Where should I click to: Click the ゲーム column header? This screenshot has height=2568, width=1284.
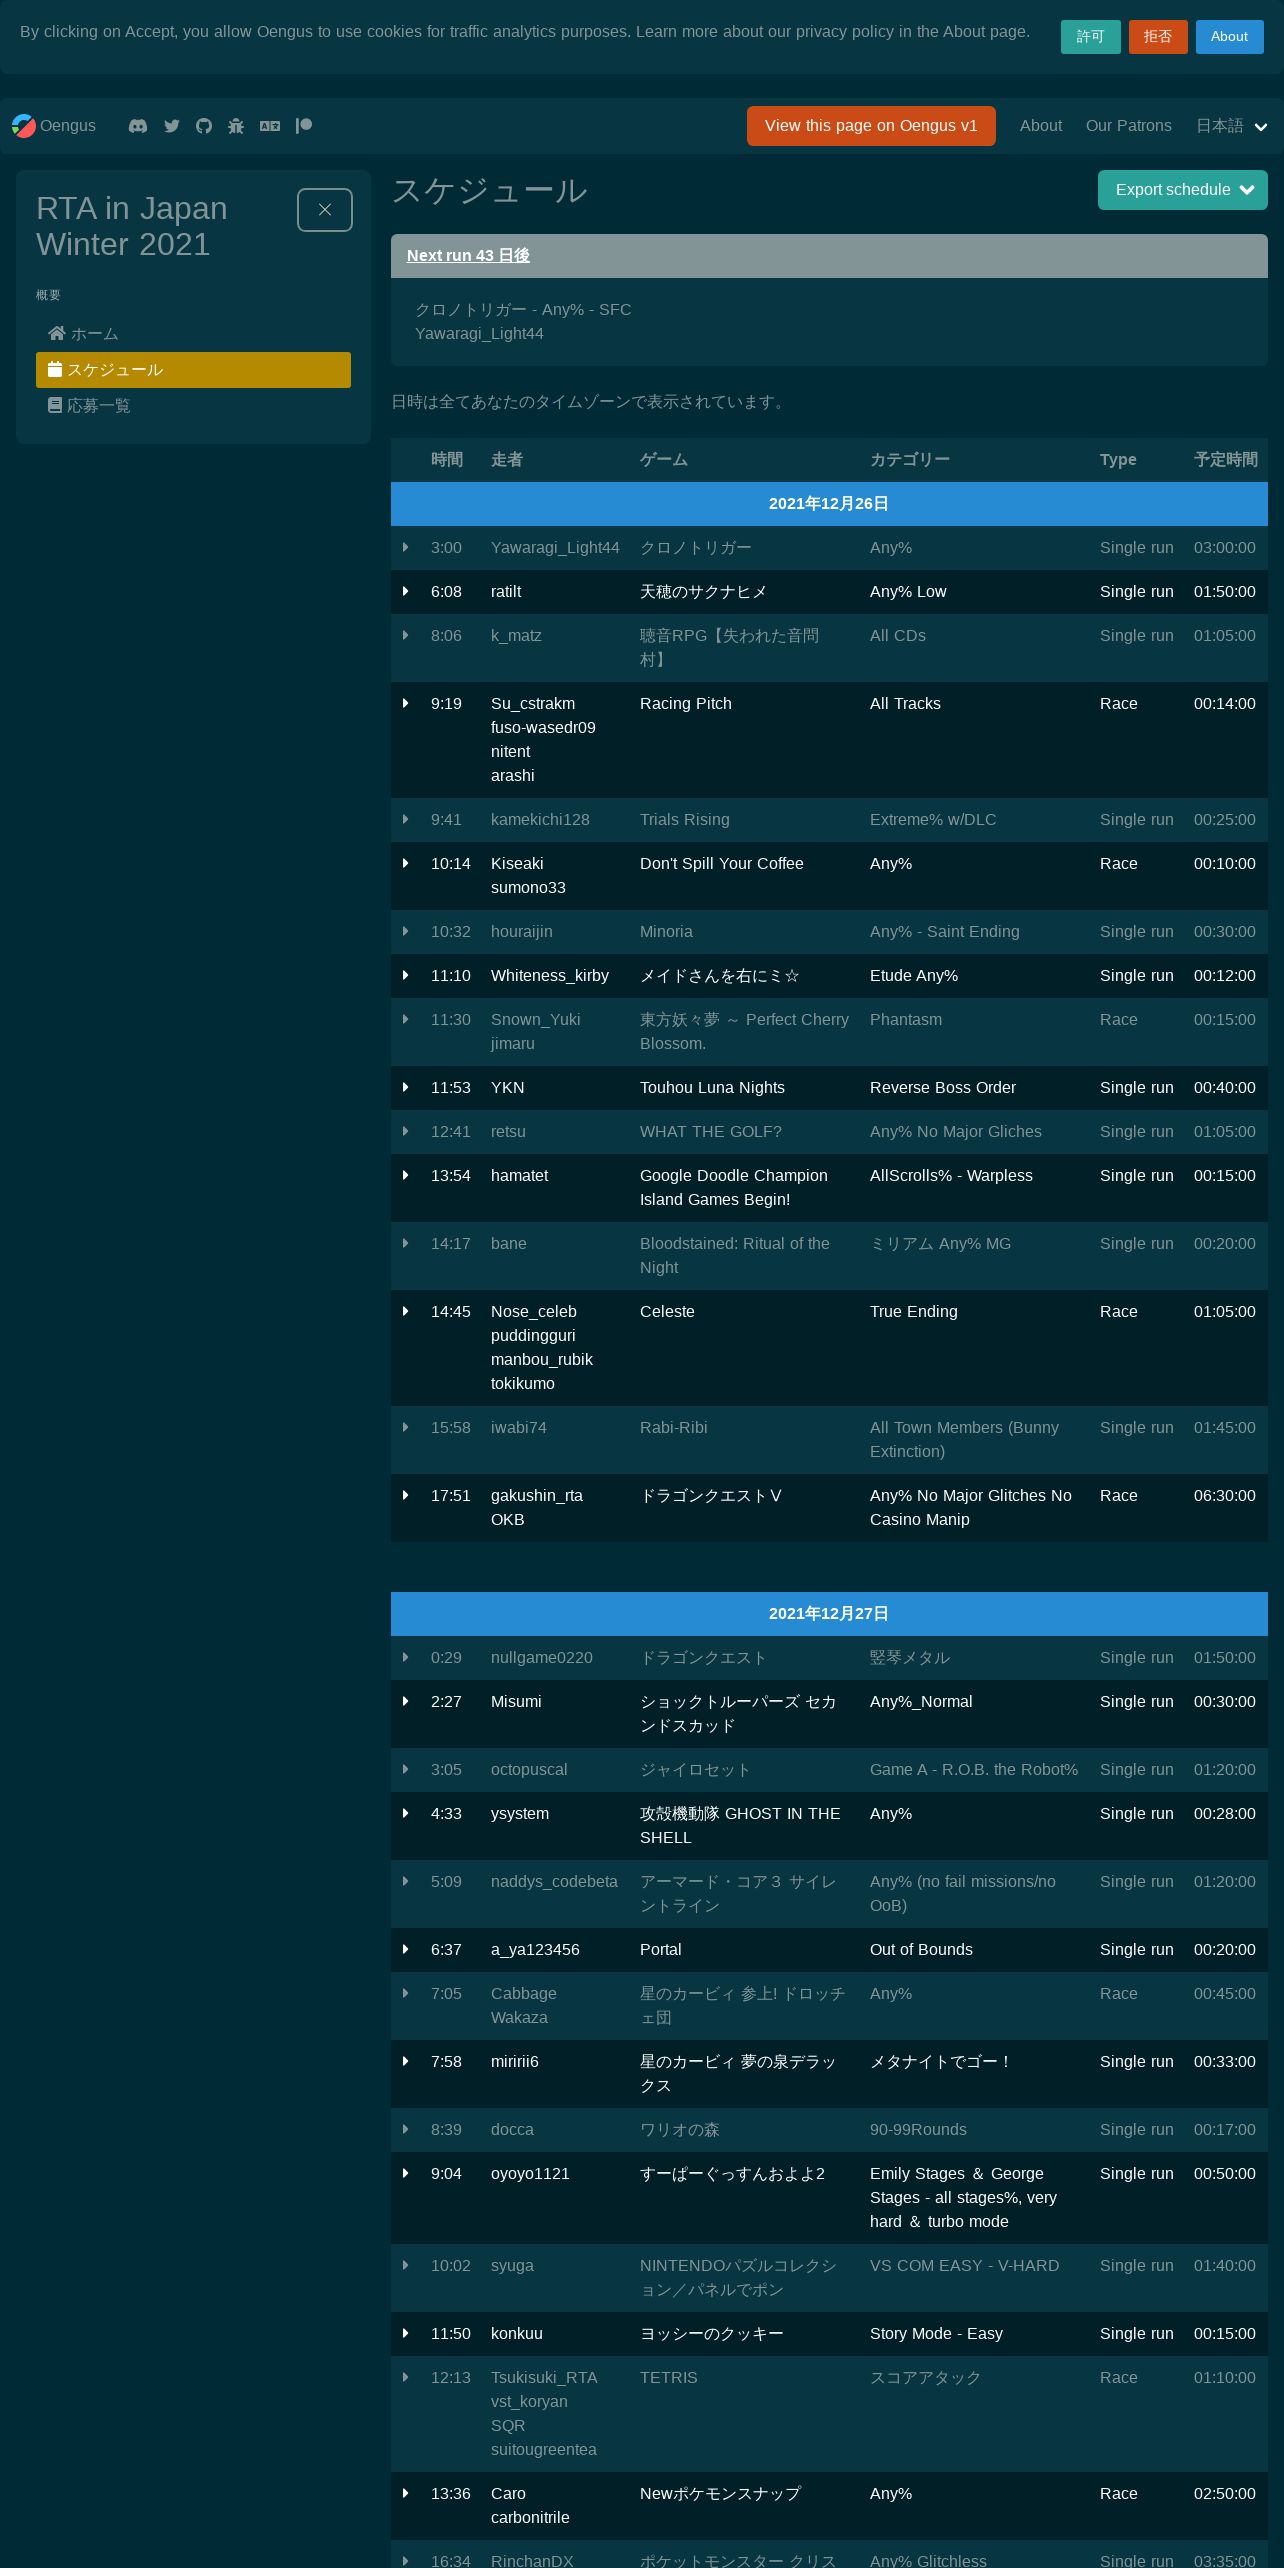(664, 460)
